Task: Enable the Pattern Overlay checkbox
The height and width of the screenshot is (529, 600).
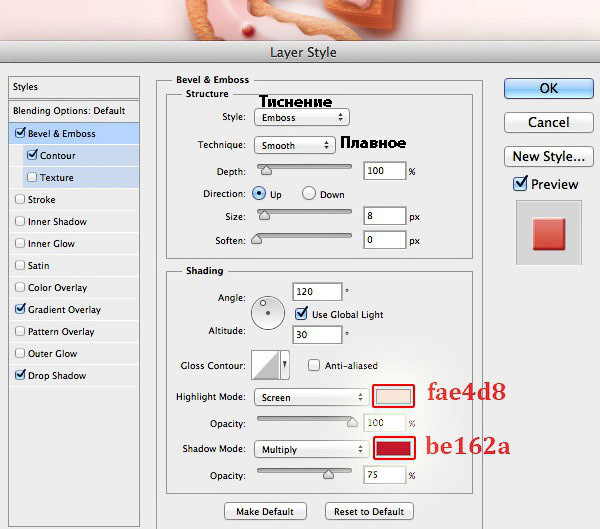Action: pyautogui.click(x=20, y=331)
